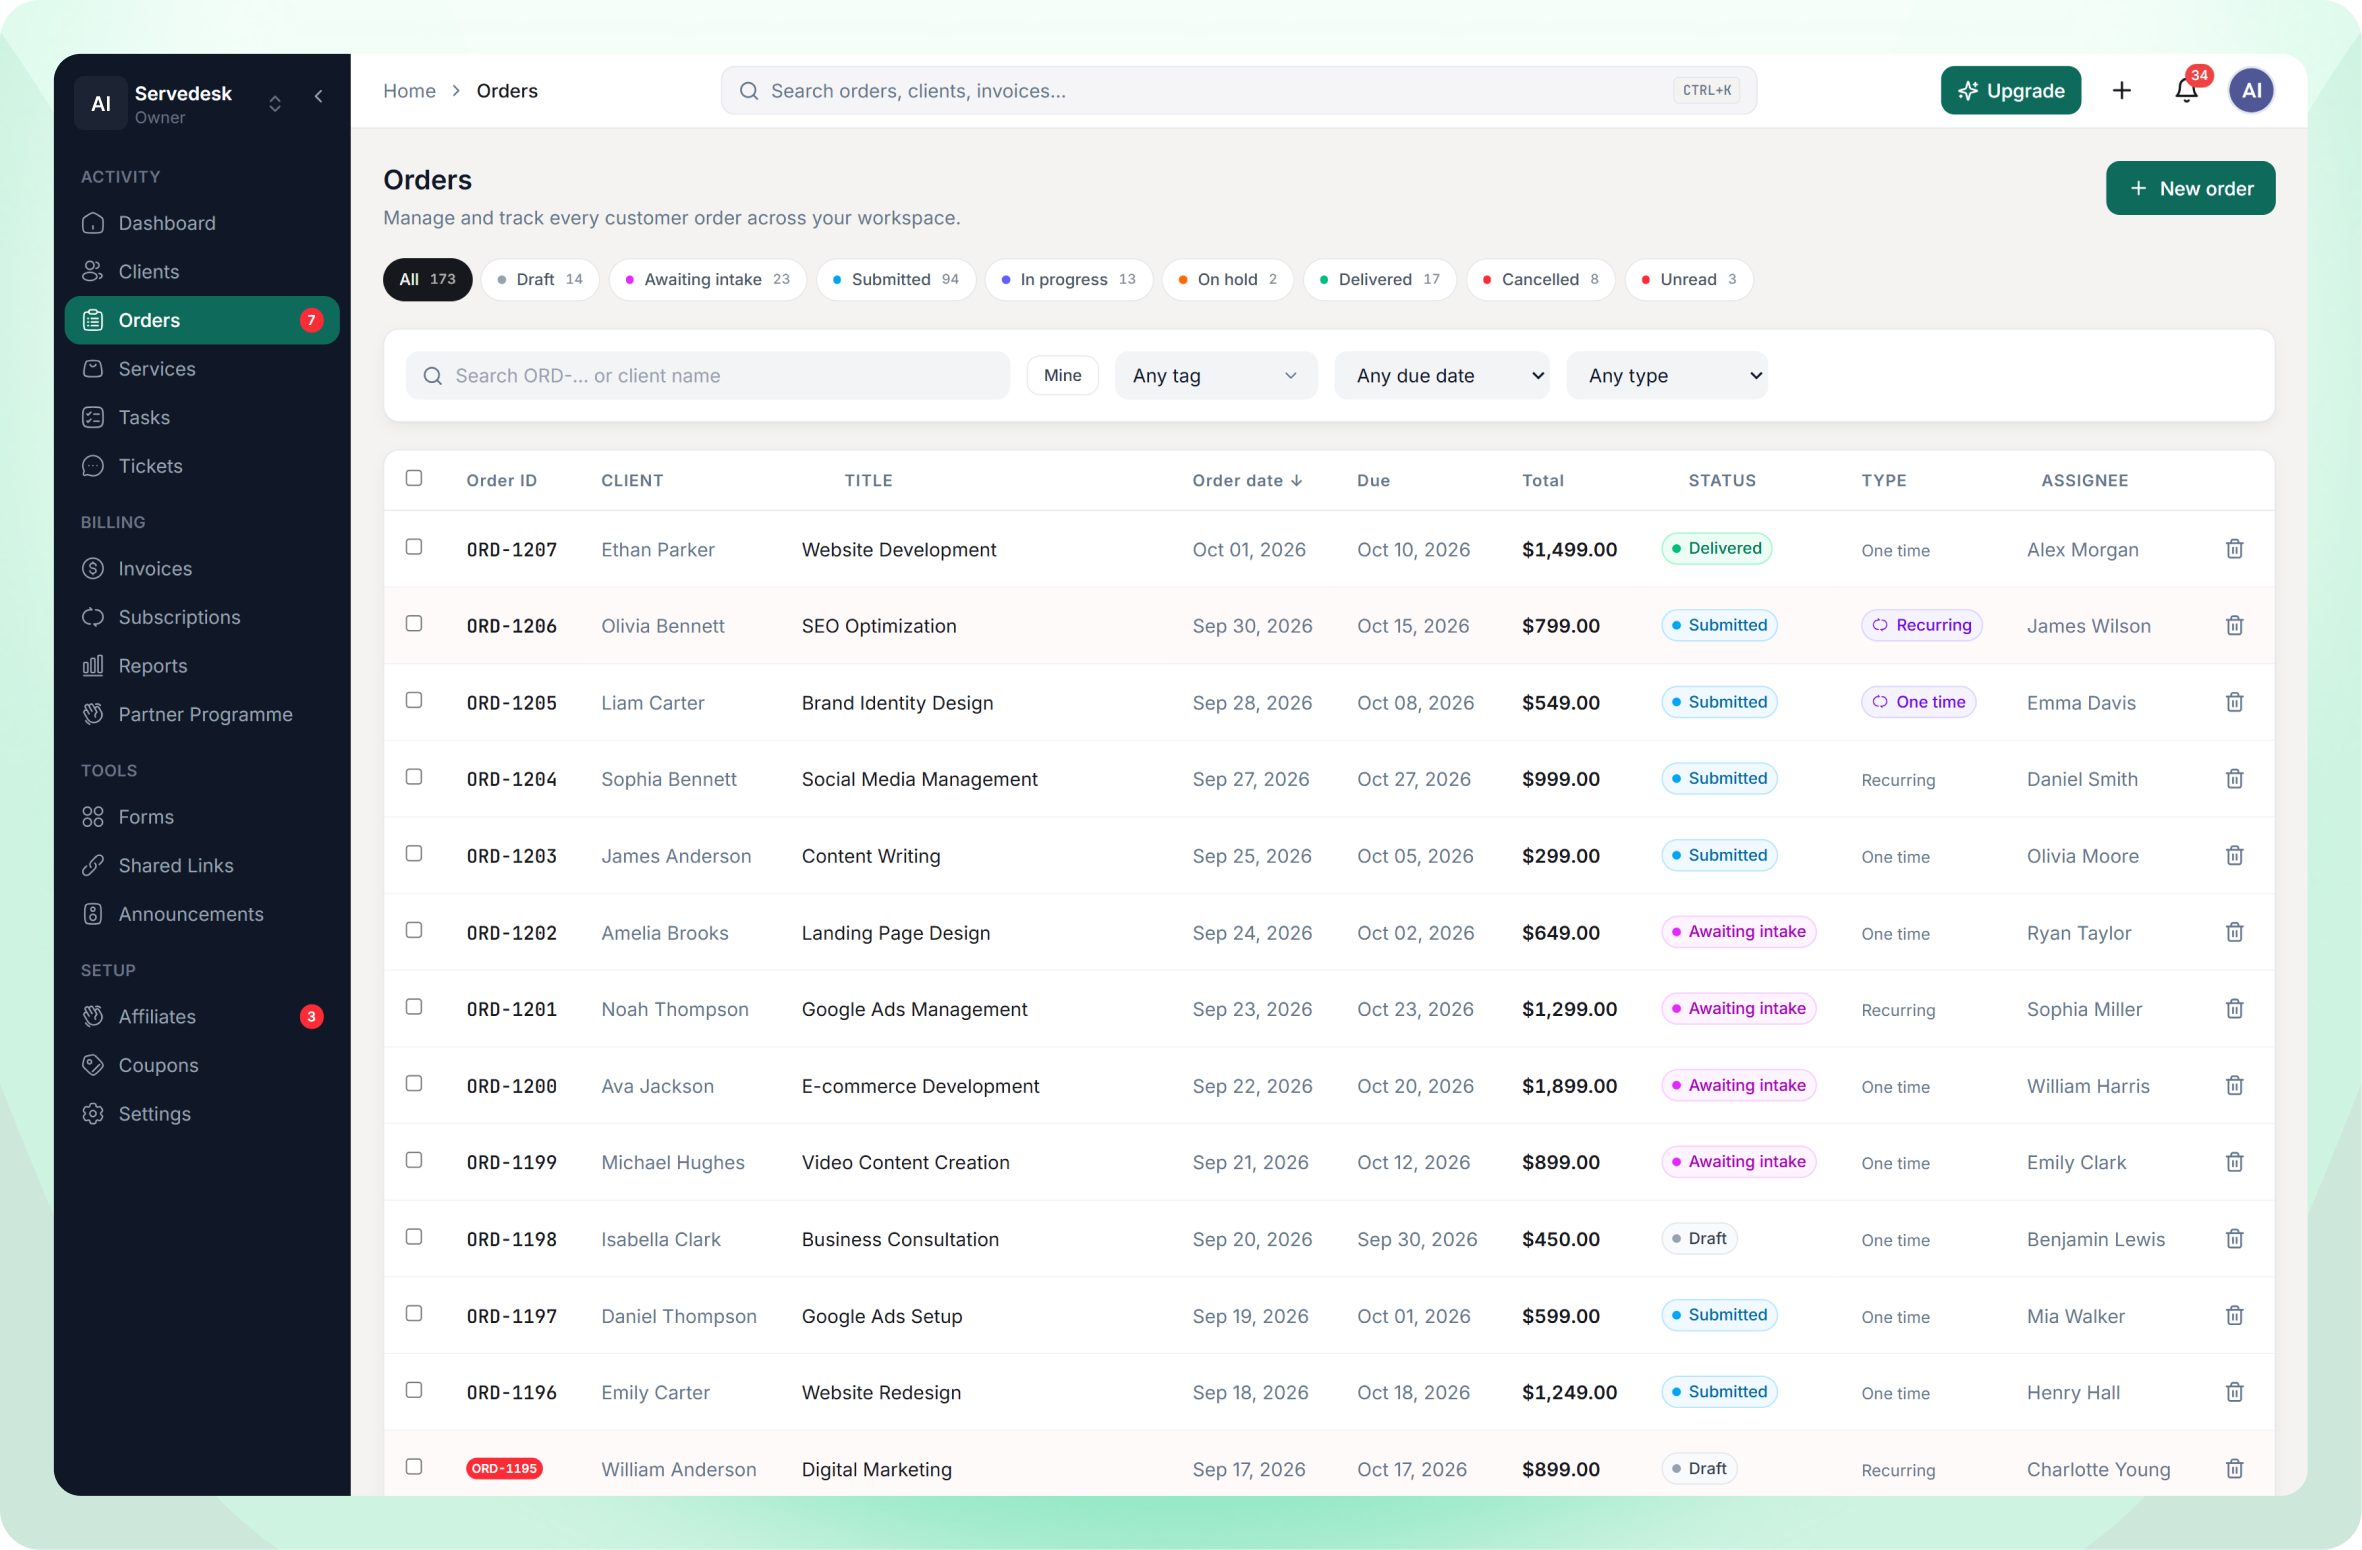2362x1550 pixels.
Task: Open Tickets in the sidebar
Action: [202, 466]
